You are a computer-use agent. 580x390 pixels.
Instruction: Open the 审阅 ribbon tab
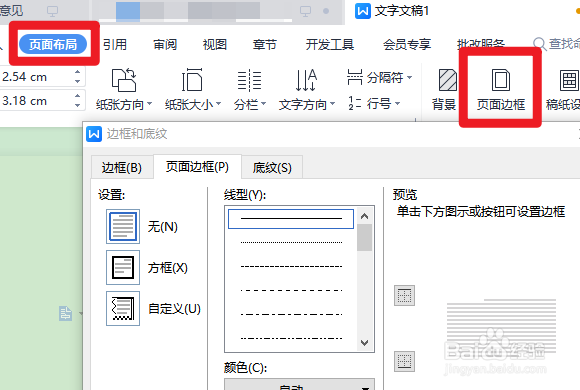pos(165,44)
